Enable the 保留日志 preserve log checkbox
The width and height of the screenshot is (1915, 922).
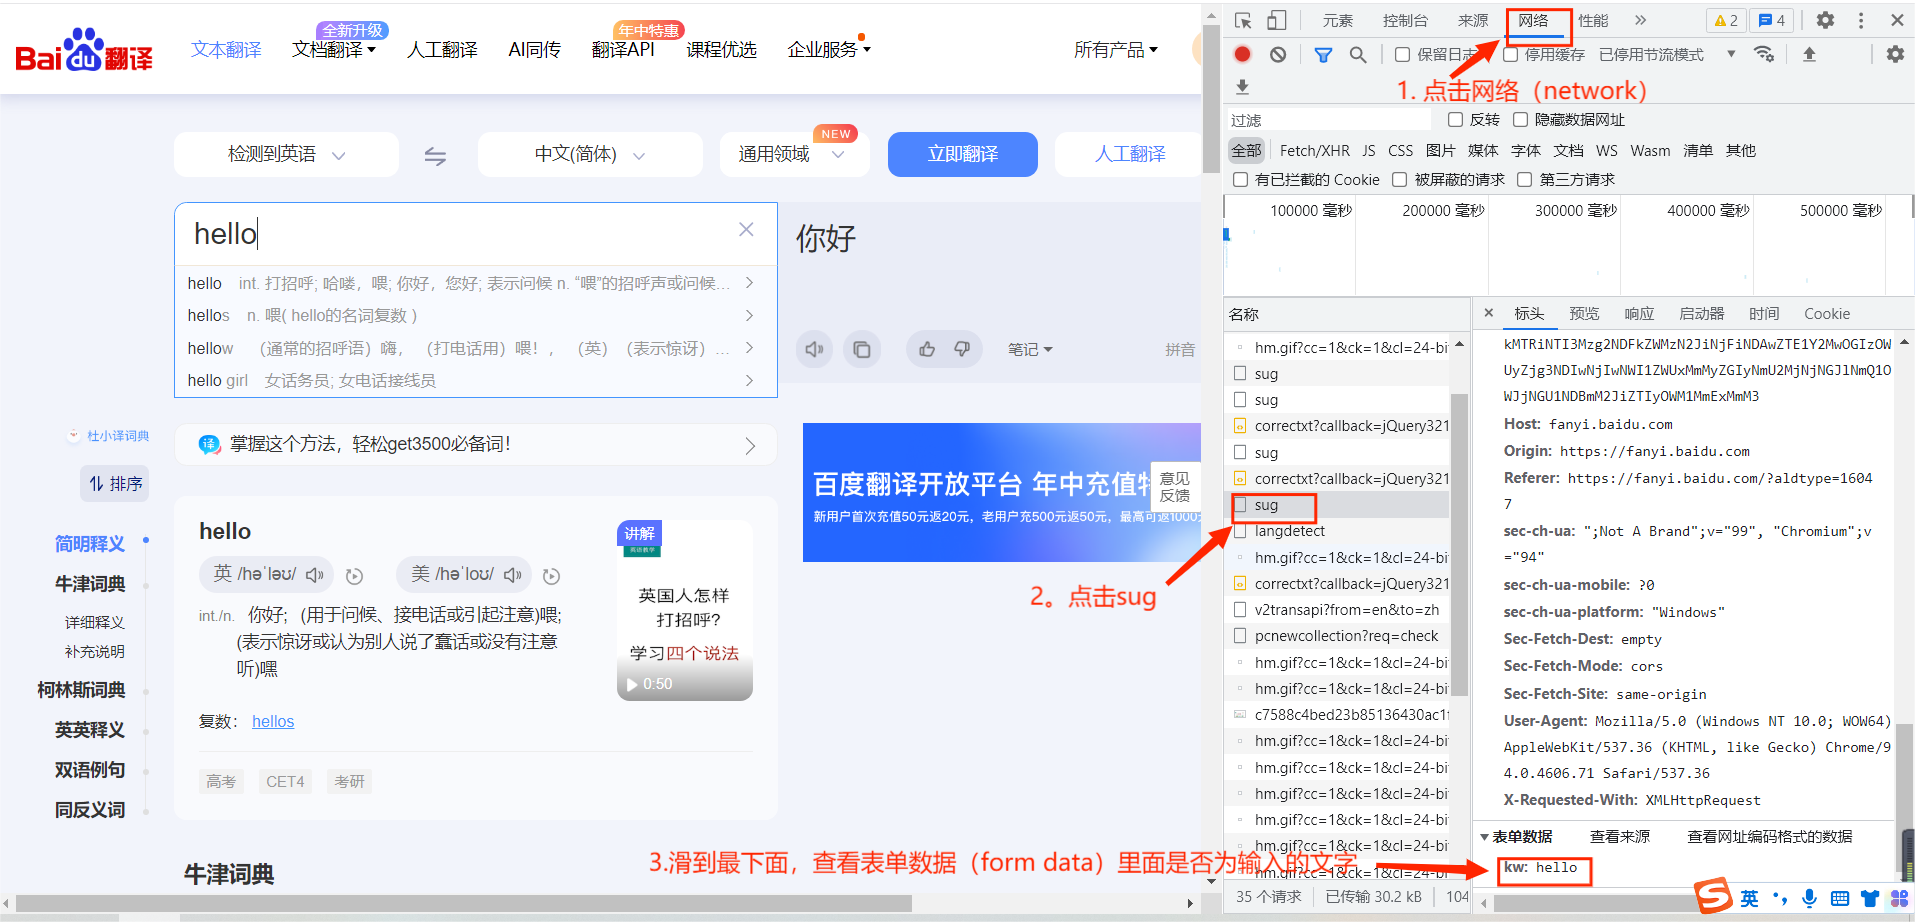(1403, 55)
